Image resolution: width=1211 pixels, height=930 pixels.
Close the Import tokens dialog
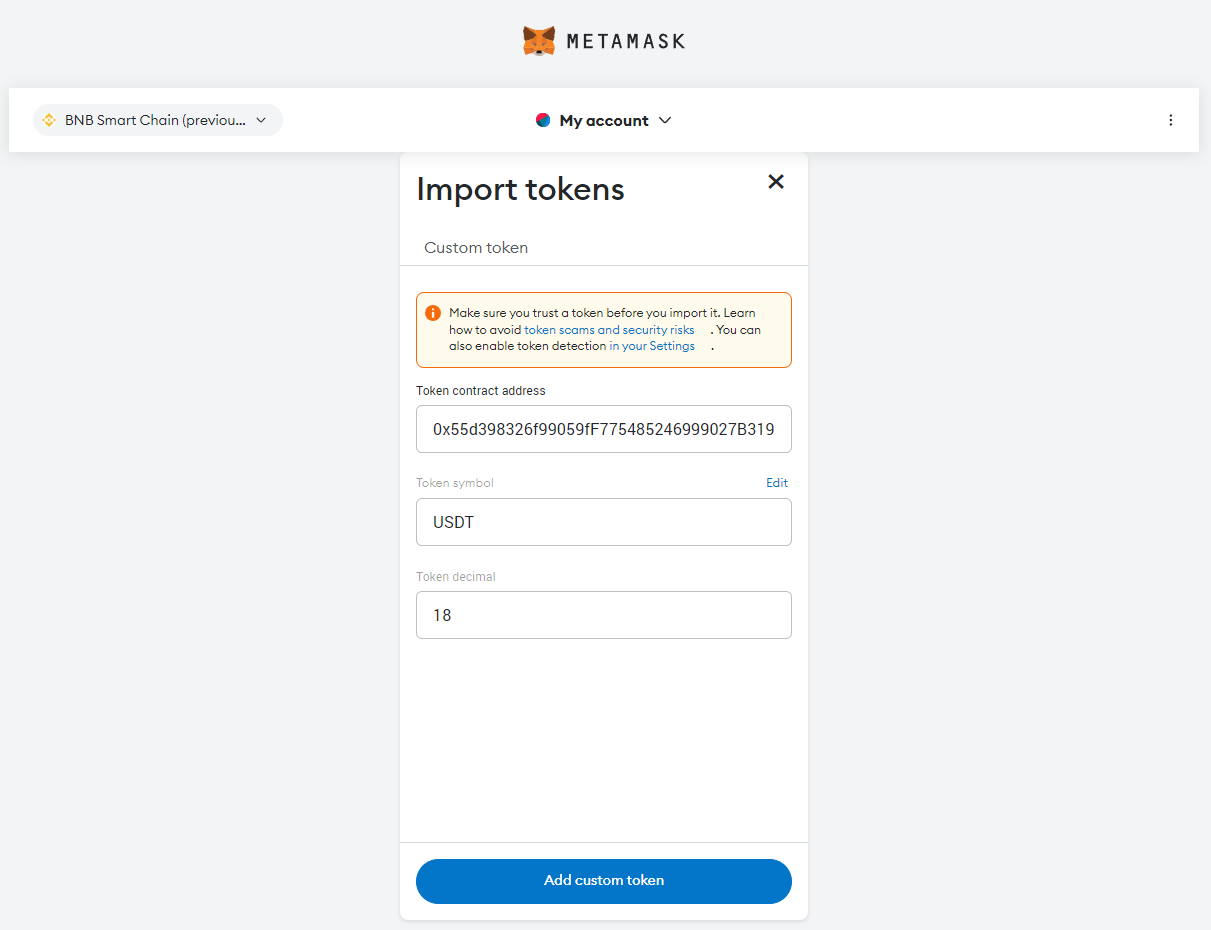click(x=776, y=181)
